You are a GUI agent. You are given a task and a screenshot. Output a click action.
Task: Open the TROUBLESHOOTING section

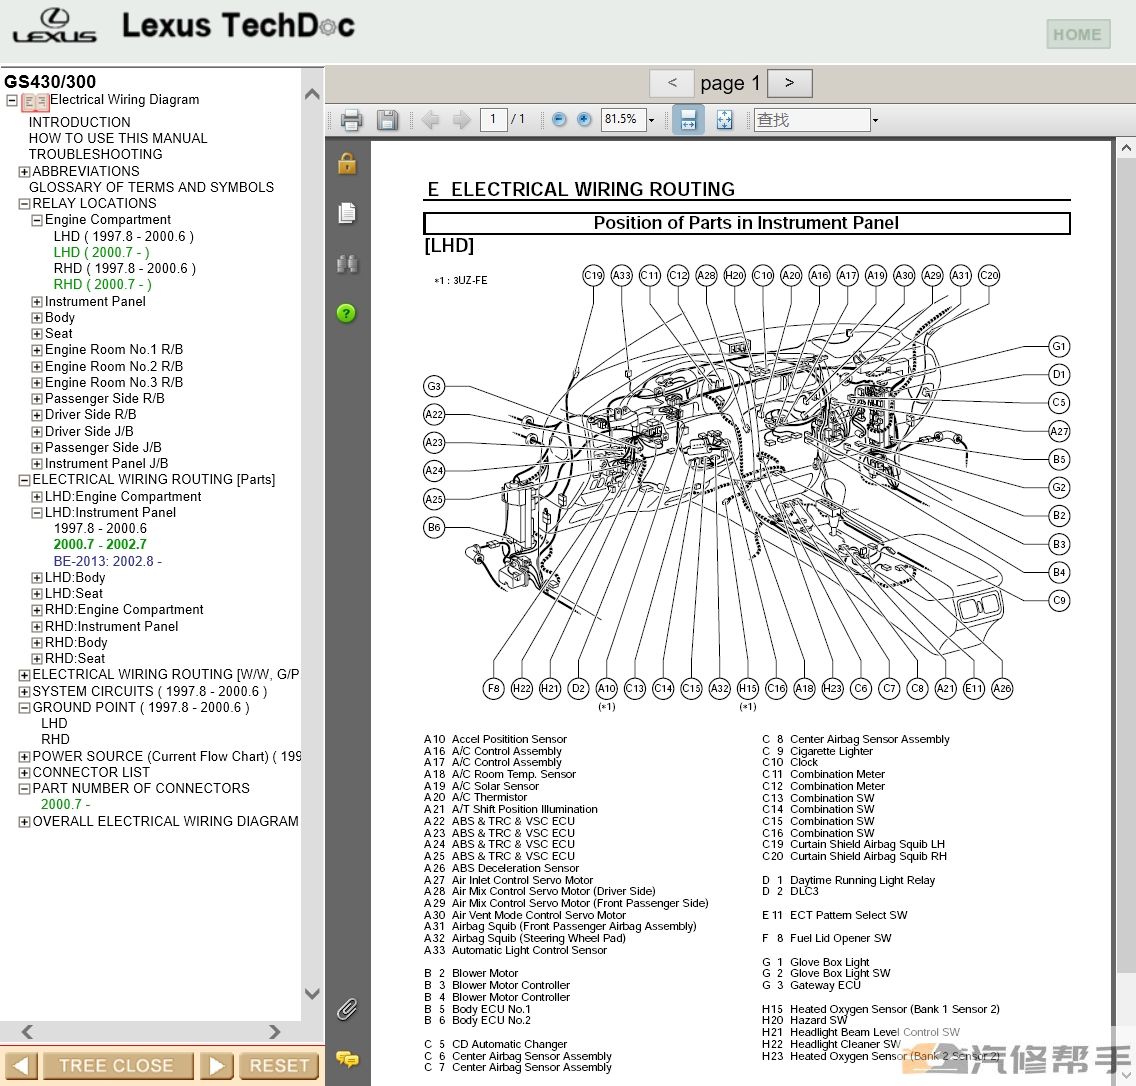click(96, 154)
